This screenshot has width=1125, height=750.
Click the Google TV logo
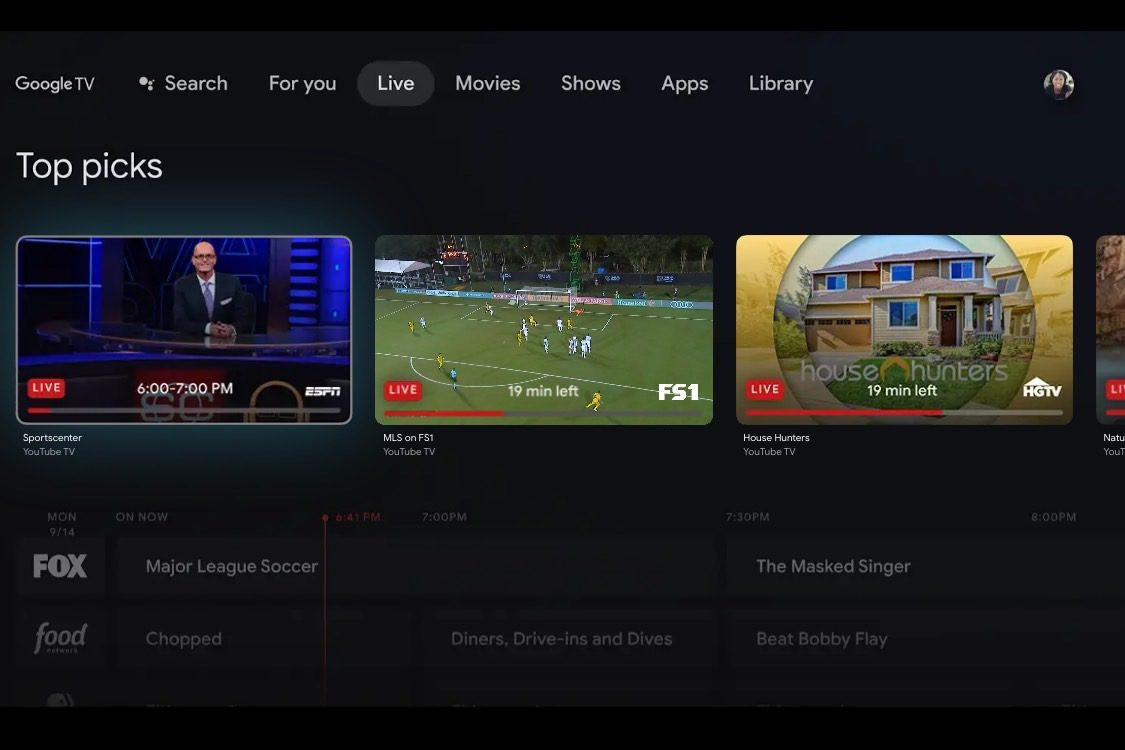coord(55,84)
